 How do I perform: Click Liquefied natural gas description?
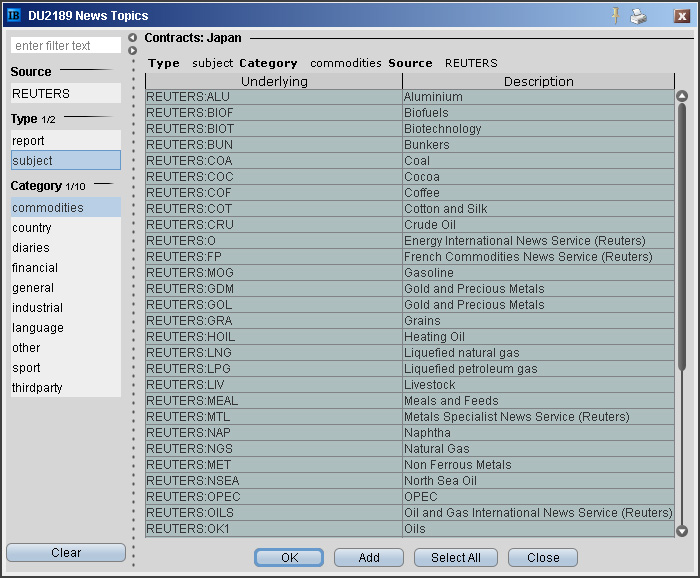[x=538, y=353]
